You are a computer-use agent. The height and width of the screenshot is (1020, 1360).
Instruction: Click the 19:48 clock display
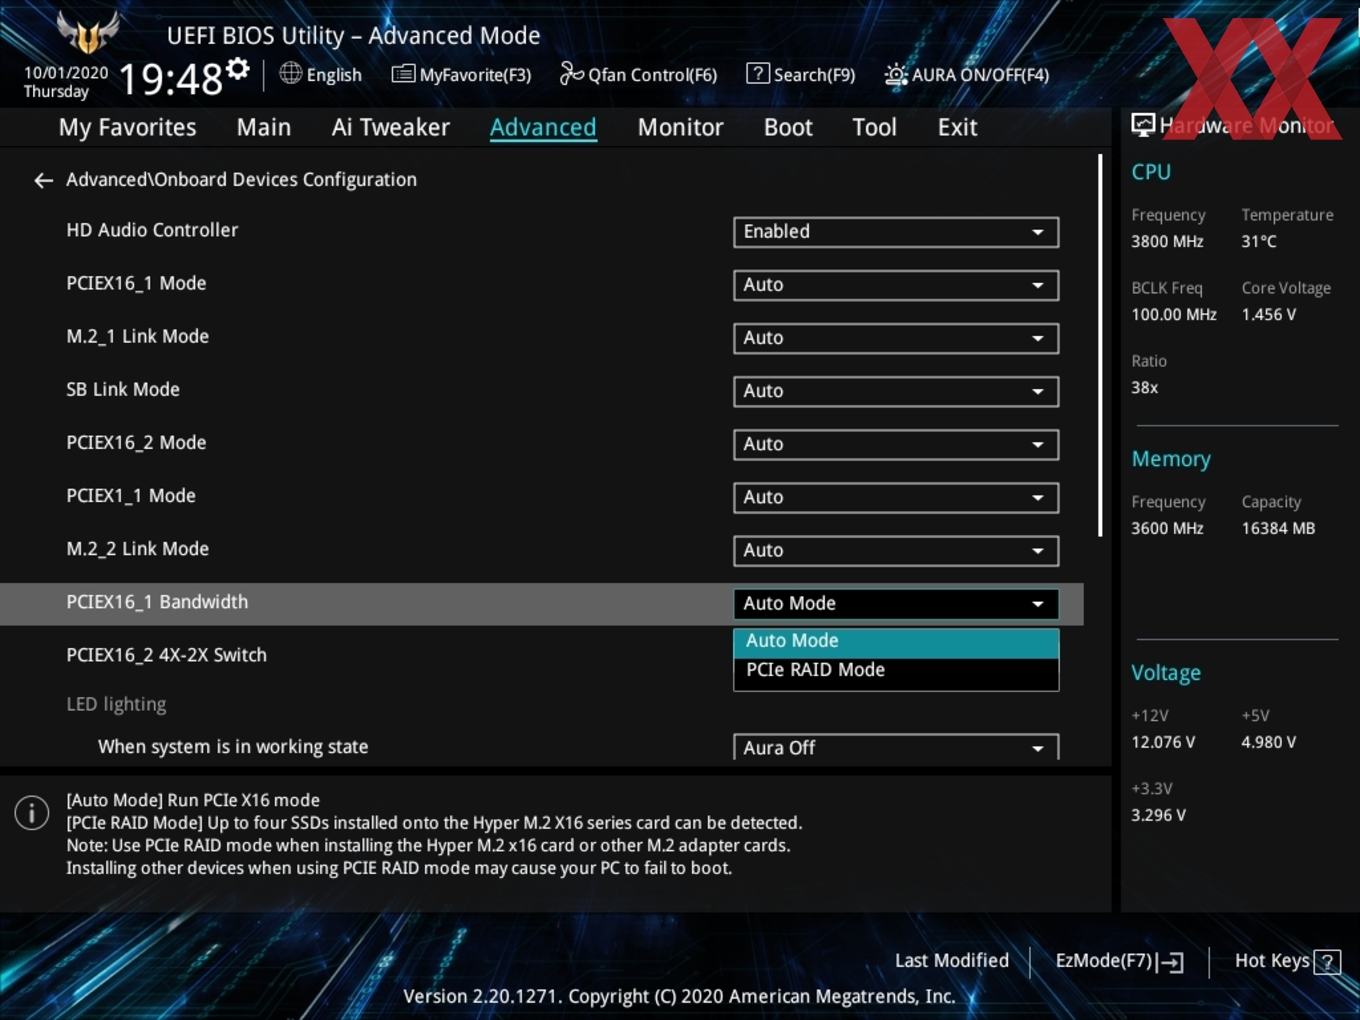click(171, 78)
